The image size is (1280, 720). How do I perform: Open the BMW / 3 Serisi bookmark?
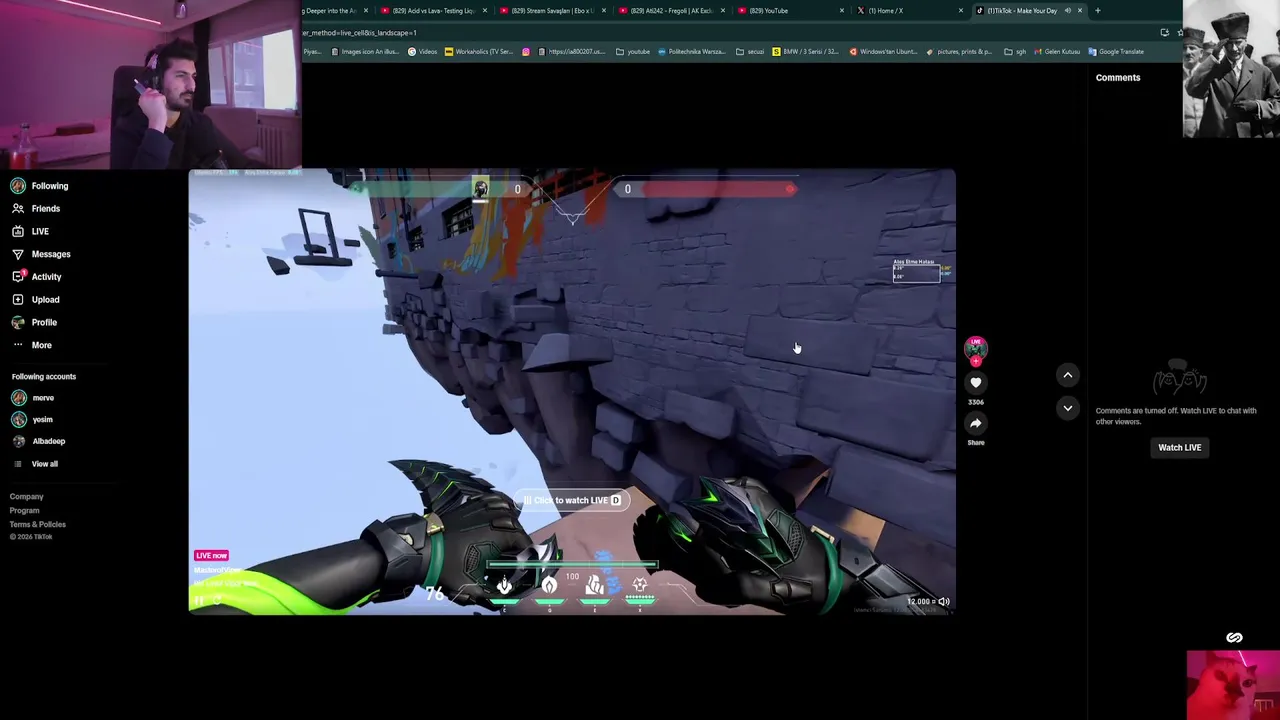[x=806, y=52]
